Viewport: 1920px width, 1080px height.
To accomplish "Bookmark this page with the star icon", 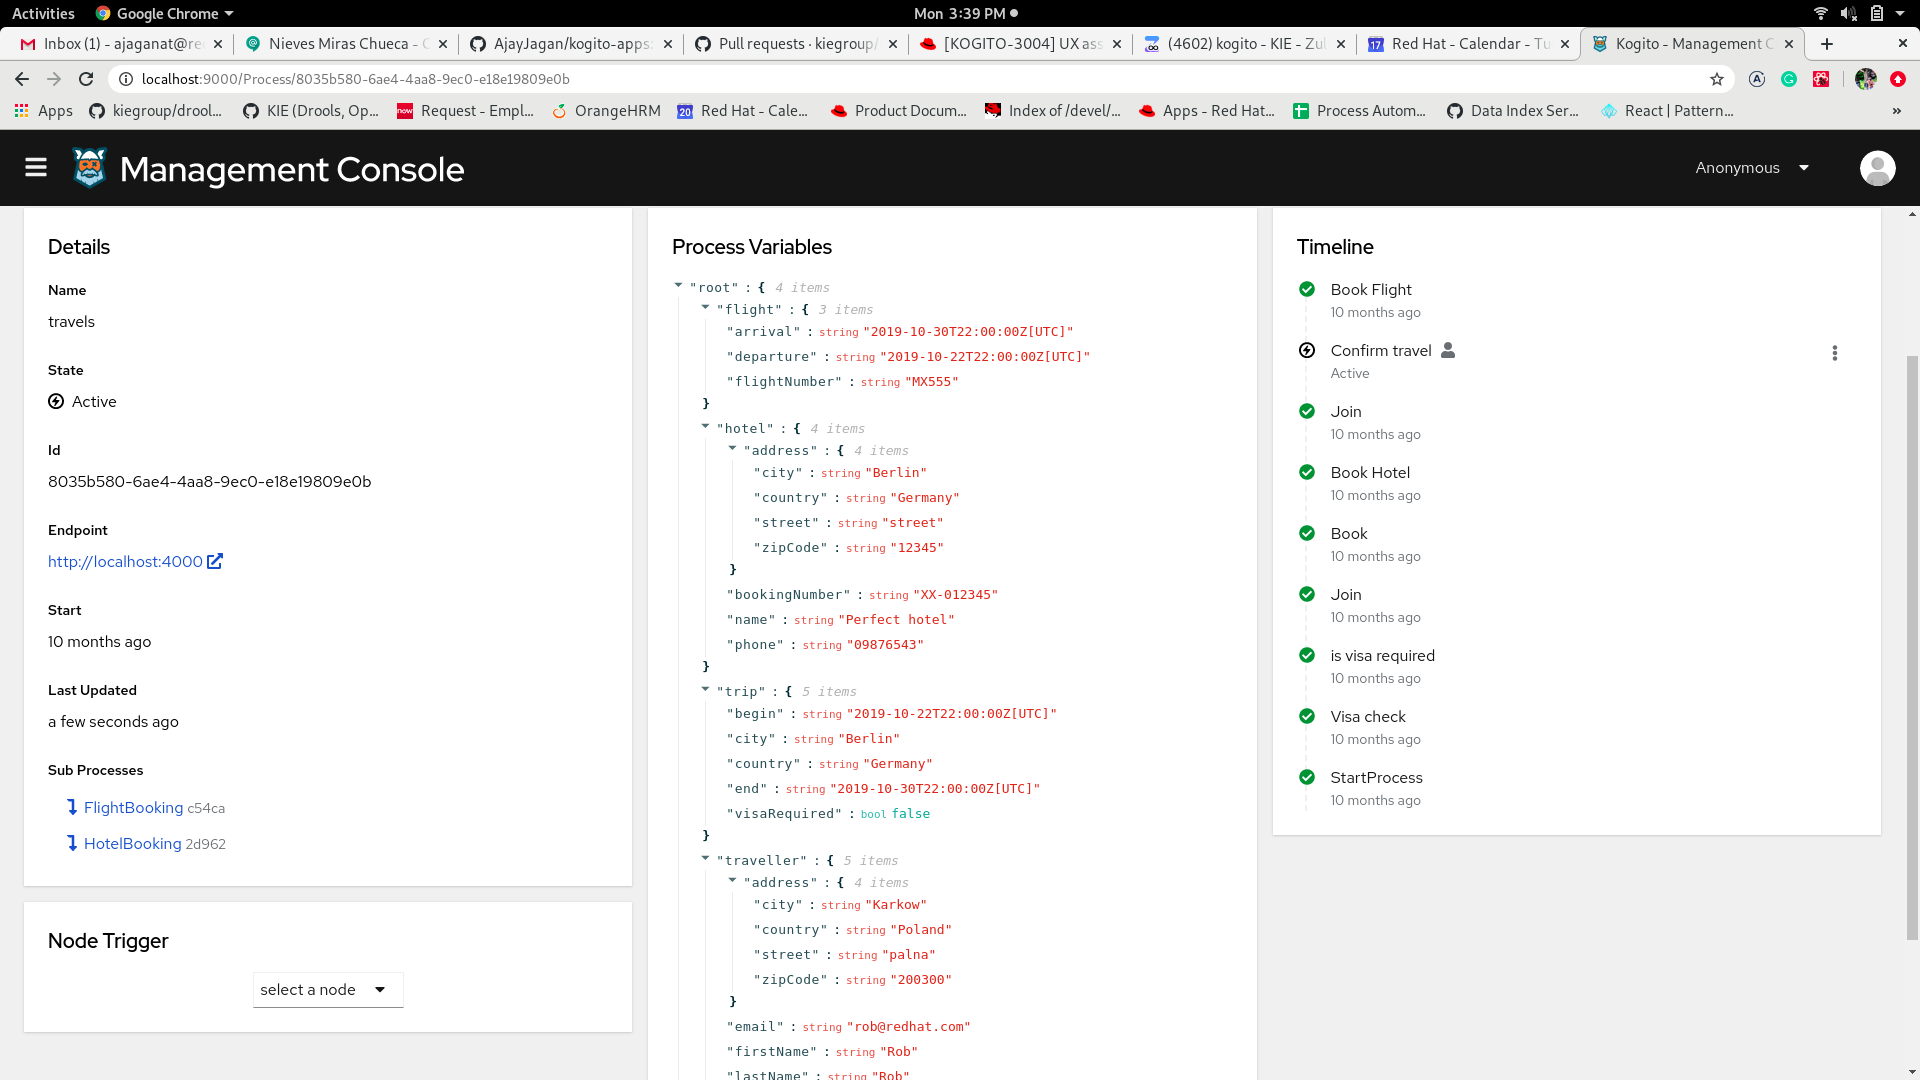I will [1717, 79].
